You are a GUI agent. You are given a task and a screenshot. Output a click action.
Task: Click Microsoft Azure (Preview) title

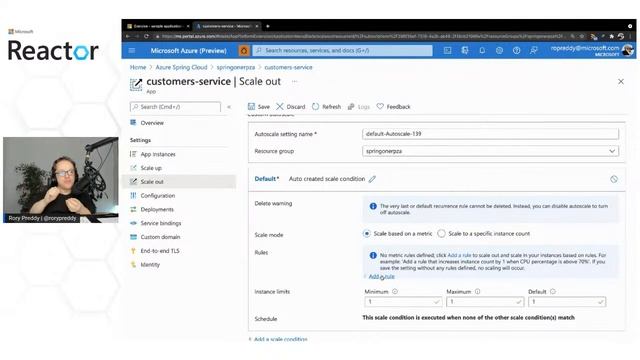pyautogui.click(x=189, y=51)
